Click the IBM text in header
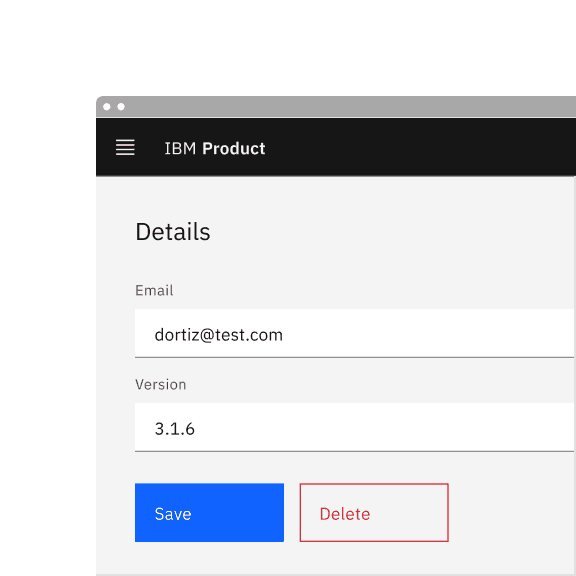The width and height of the screenshot is (576, 576). [180, 148]
